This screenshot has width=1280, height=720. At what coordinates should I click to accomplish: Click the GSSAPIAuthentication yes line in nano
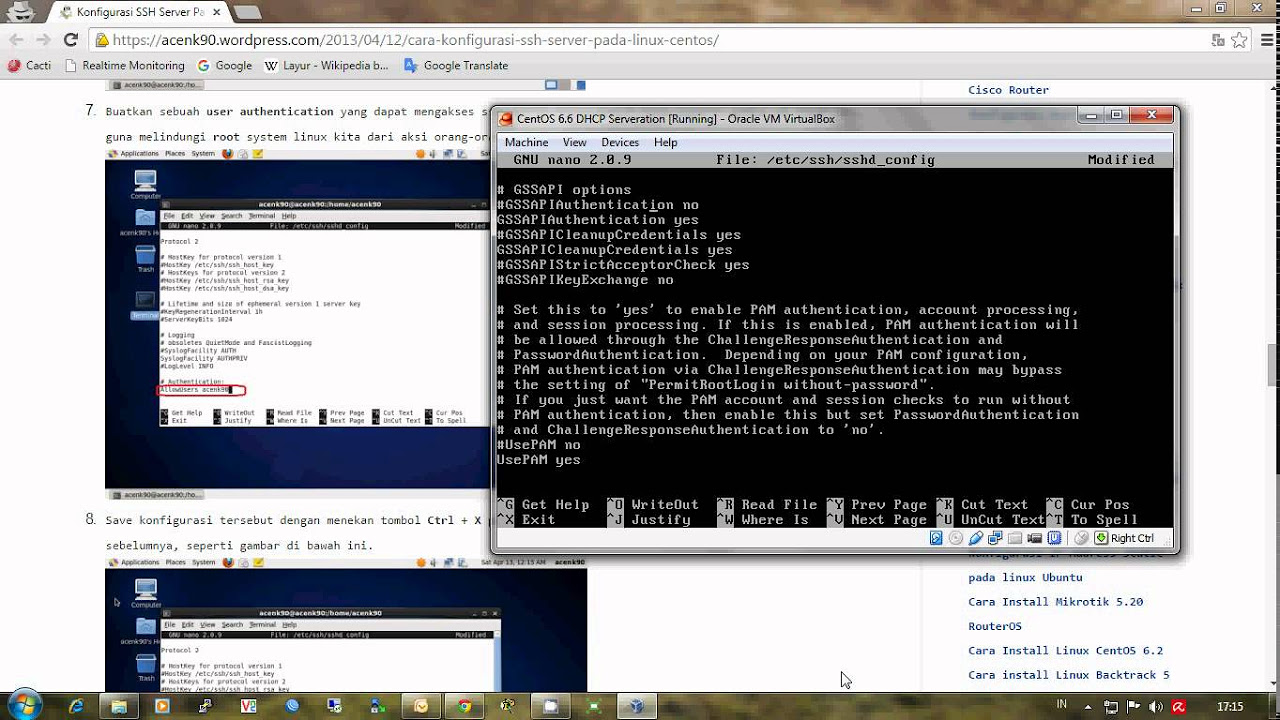(598, 220)
